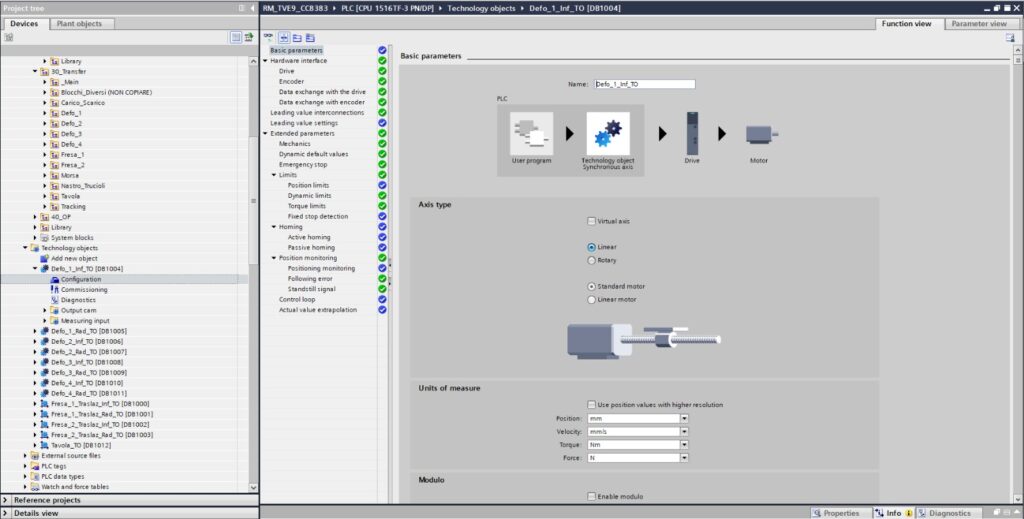
Task: Toggle the Virtual axis checkbox
Action: click(591, 221)
